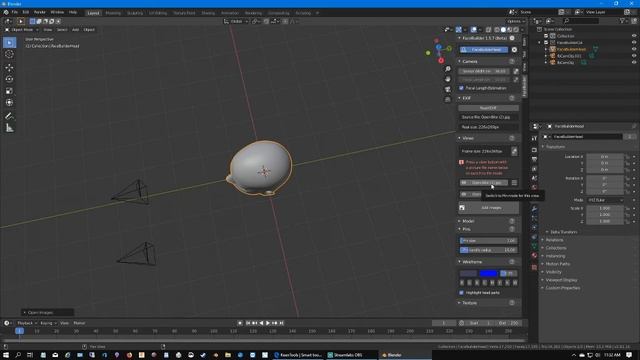
Task: Open the Render properties tab
Action: [534, 150]
